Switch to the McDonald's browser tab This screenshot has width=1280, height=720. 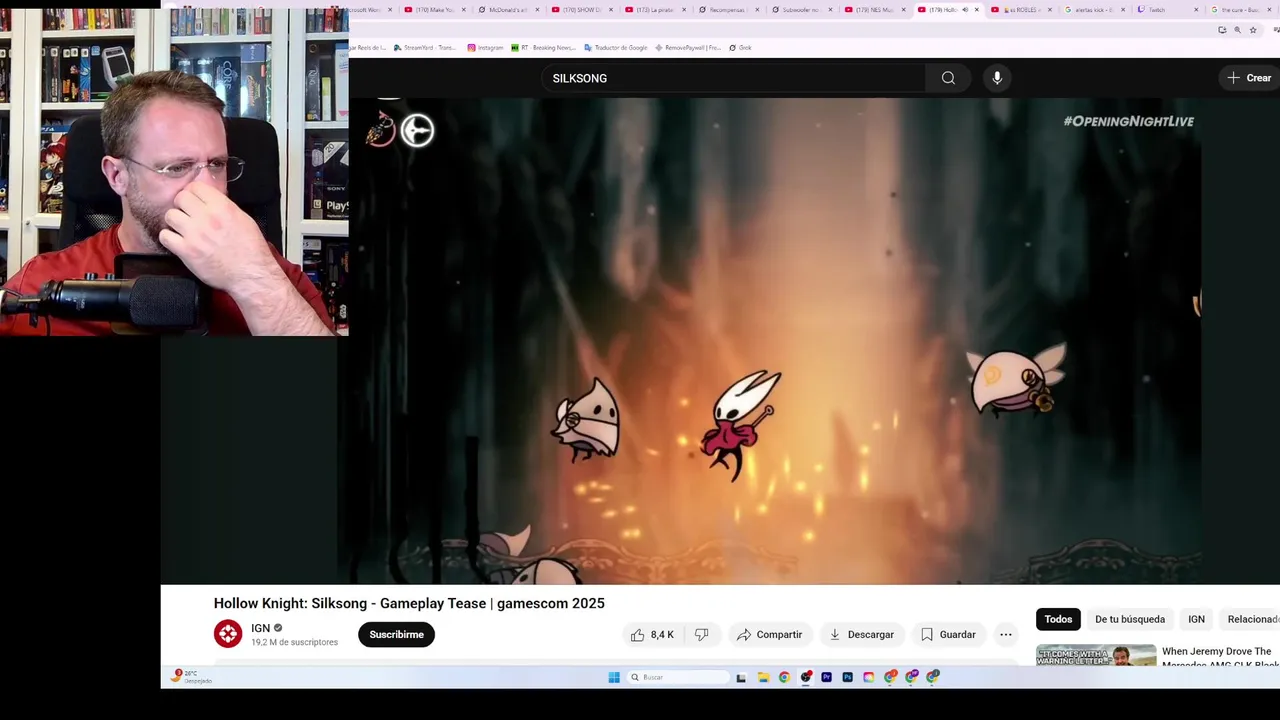click(x=509, y=10)
